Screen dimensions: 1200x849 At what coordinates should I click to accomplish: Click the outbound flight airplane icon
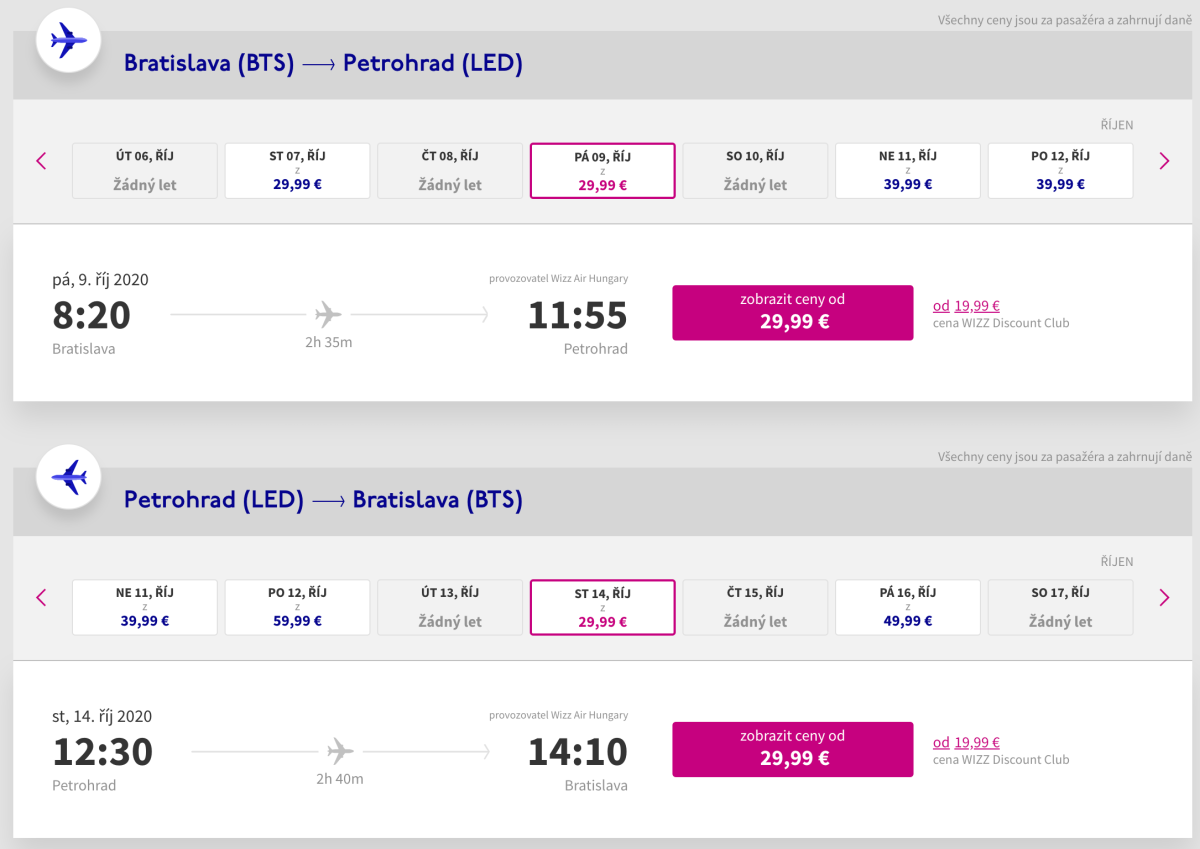pyautogui.click(x=68, y=42)
